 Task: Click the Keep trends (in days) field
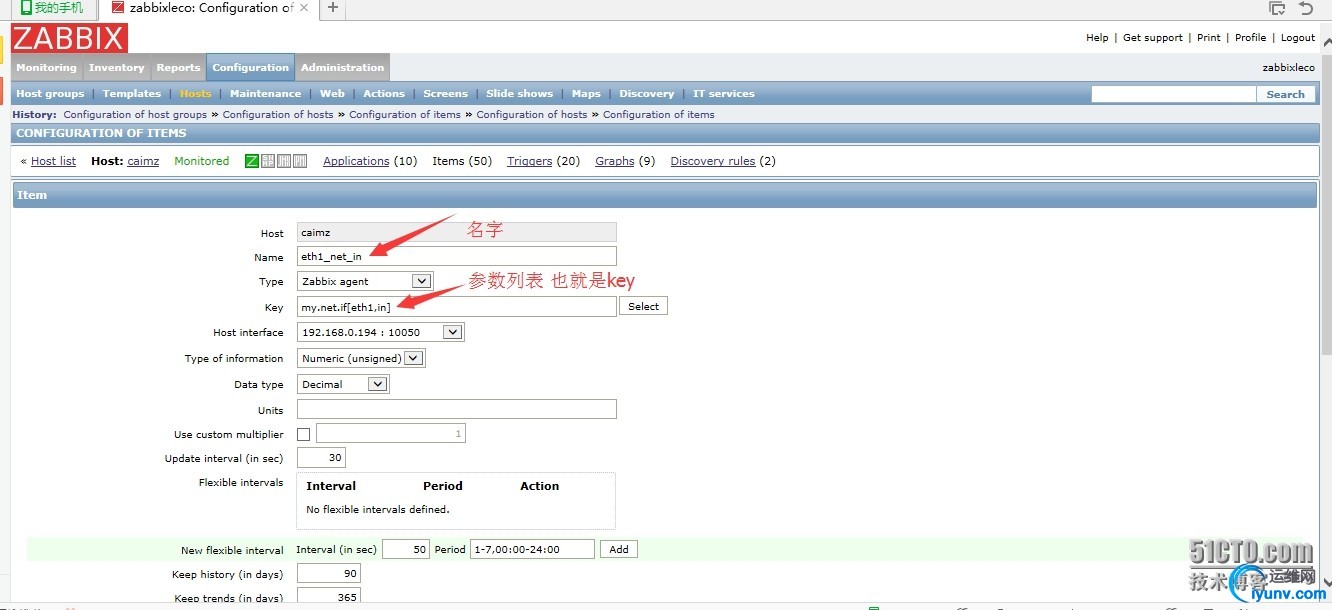[329, 597]
